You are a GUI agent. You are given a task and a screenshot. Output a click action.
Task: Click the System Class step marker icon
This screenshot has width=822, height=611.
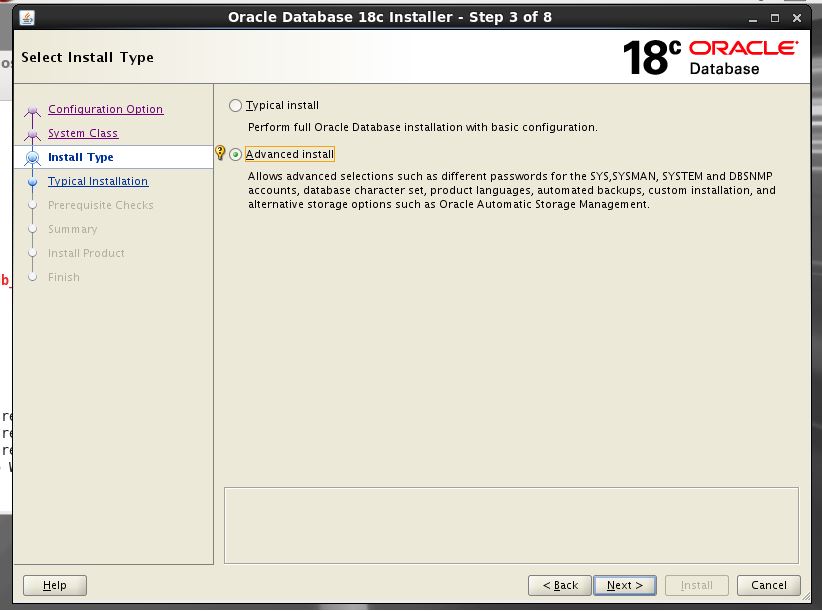pos(33,134)
